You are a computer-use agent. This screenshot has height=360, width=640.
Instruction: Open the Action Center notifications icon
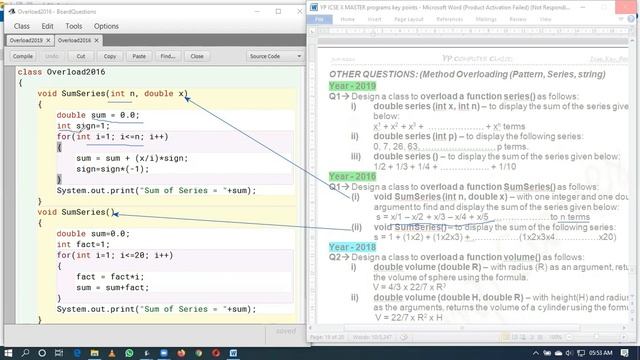[x=625, y=353]
